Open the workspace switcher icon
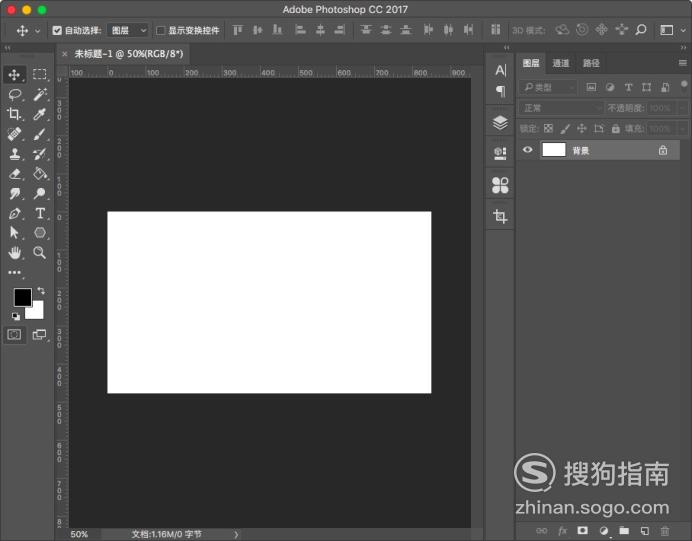Viewport: 692px width, 541px height. click(x=666, y=30)
